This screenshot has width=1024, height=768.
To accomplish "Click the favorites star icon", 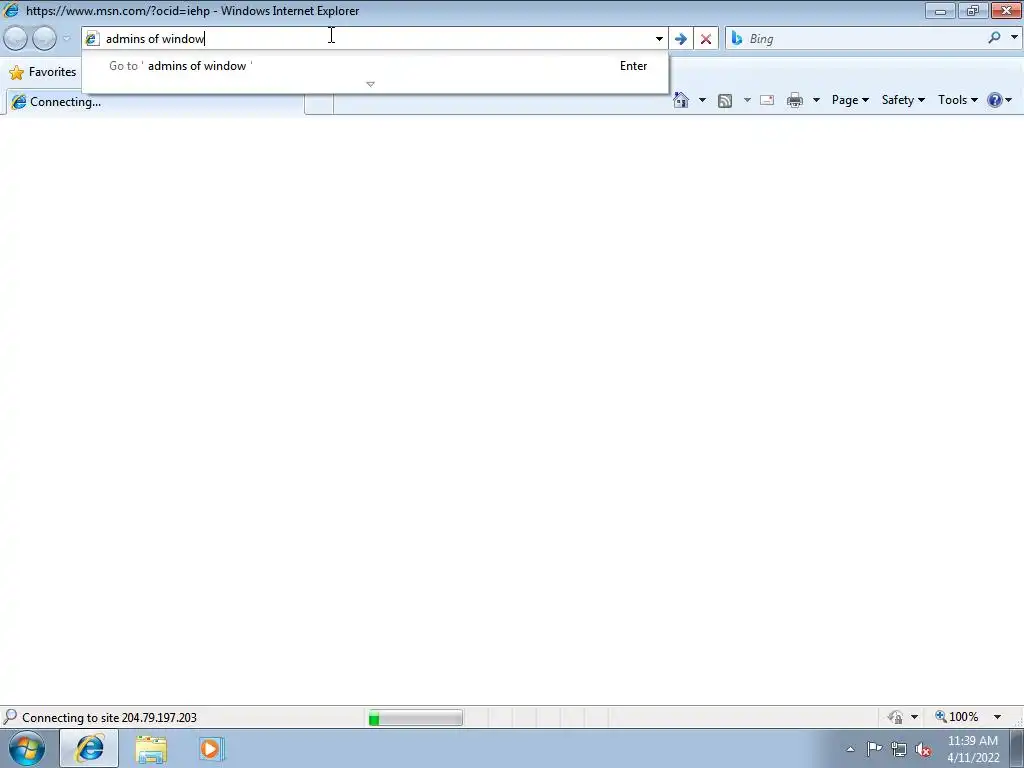I will point(16,72).
